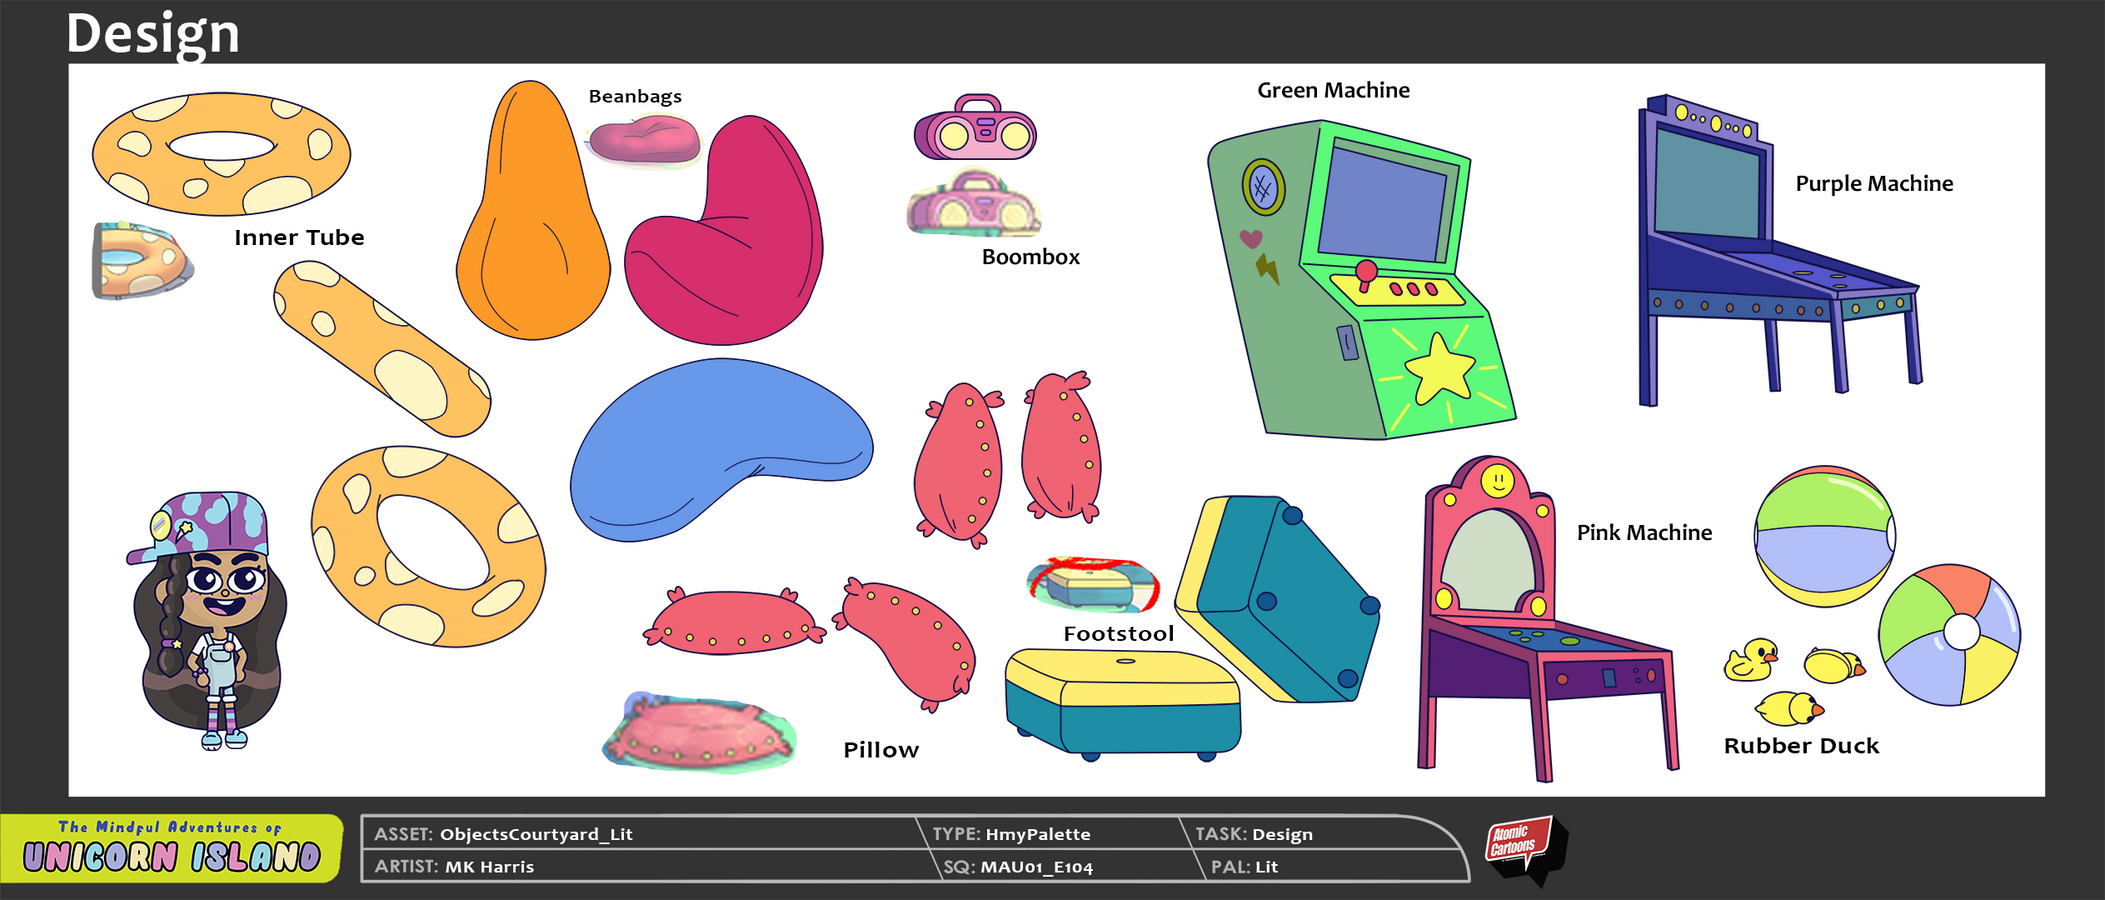Click the Unicorn Island show logo
This screenshot has height=900, width=2105.
171,848
